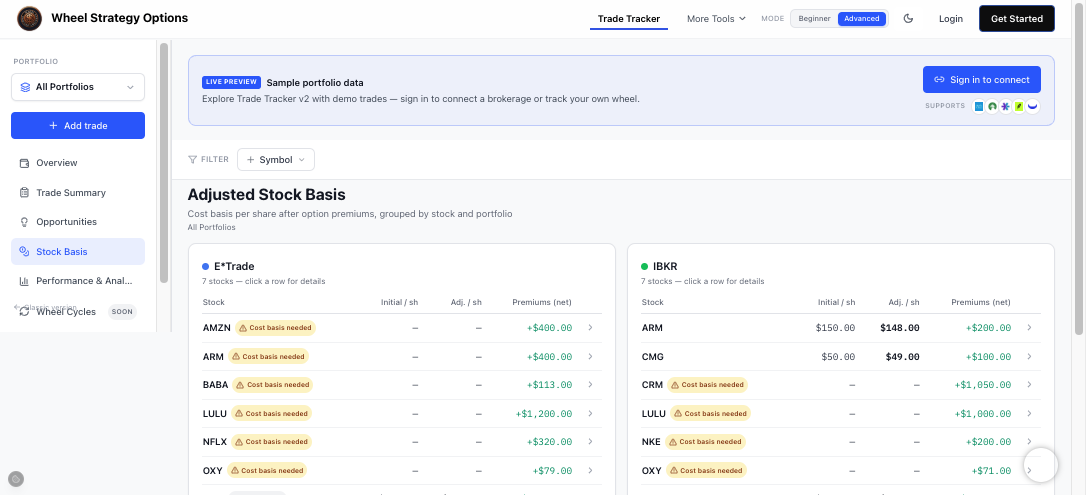This screenshot has width=1086, height=495.
Task: Click the Get Started button
Action: tap(1017, 19)
